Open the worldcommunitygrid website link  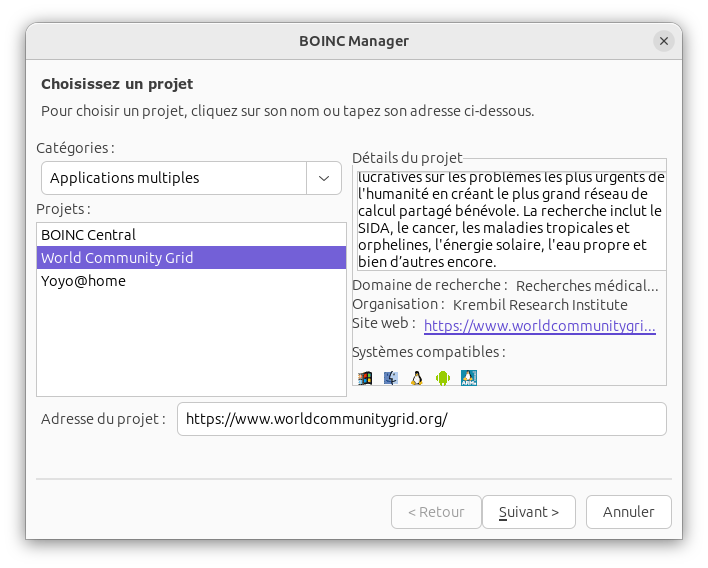539,326
